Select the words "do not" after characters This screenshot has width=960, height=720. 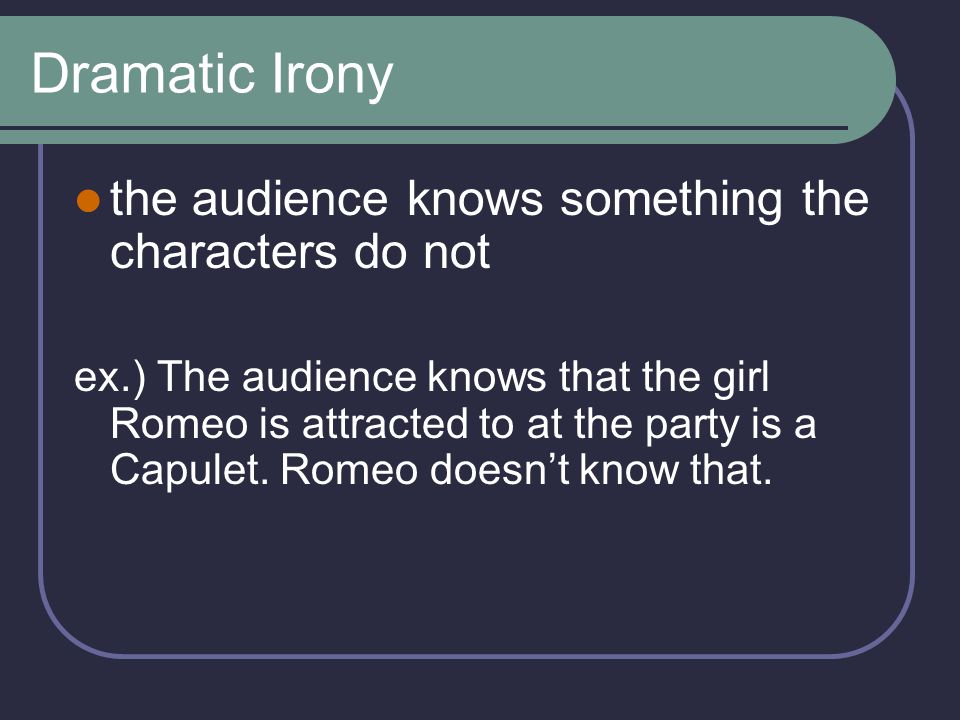422,252
